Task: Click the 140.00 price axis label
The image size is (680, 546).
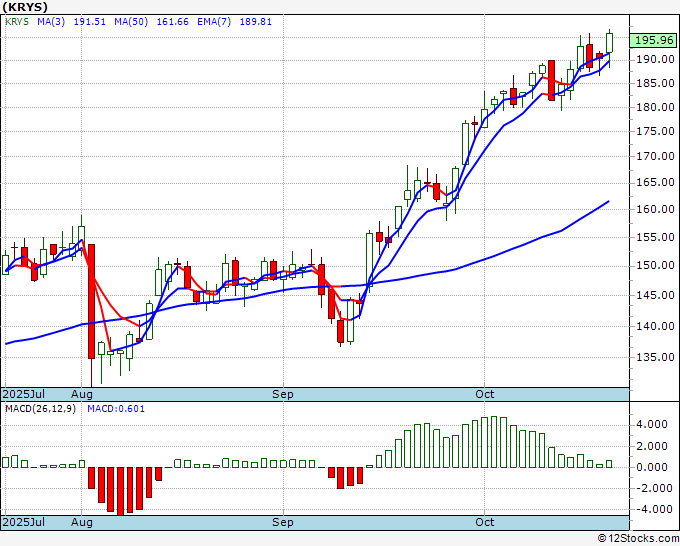Action: [655, 326]
